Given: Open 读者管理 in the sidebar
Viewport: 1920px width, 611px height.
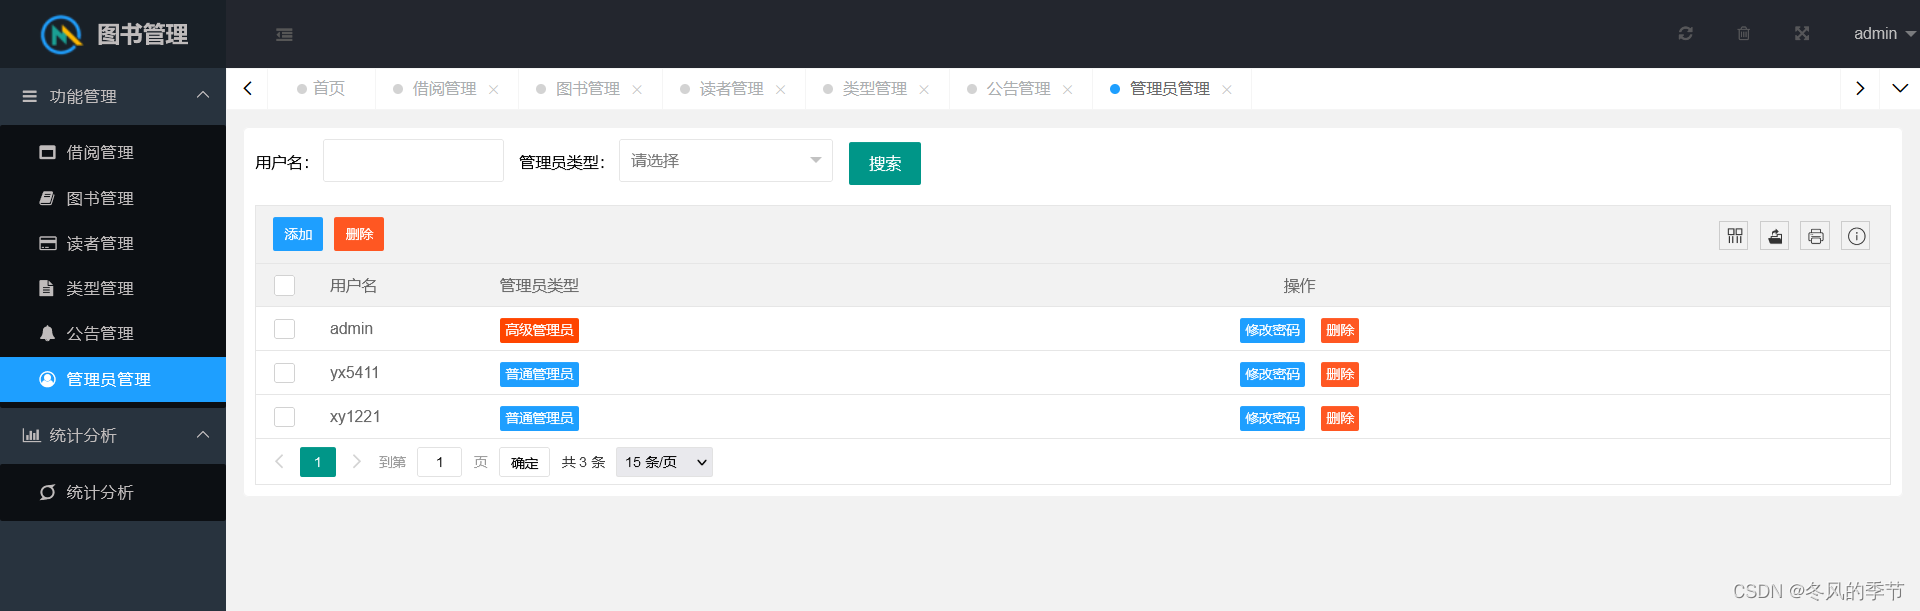Looking at the screenshot, I should coord(113,243).
